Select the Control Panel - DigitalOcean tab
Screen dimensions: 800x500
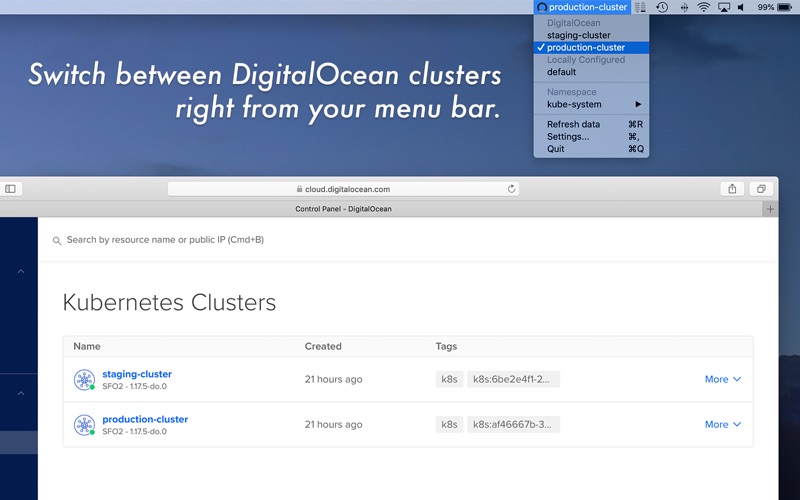point(343,209)
